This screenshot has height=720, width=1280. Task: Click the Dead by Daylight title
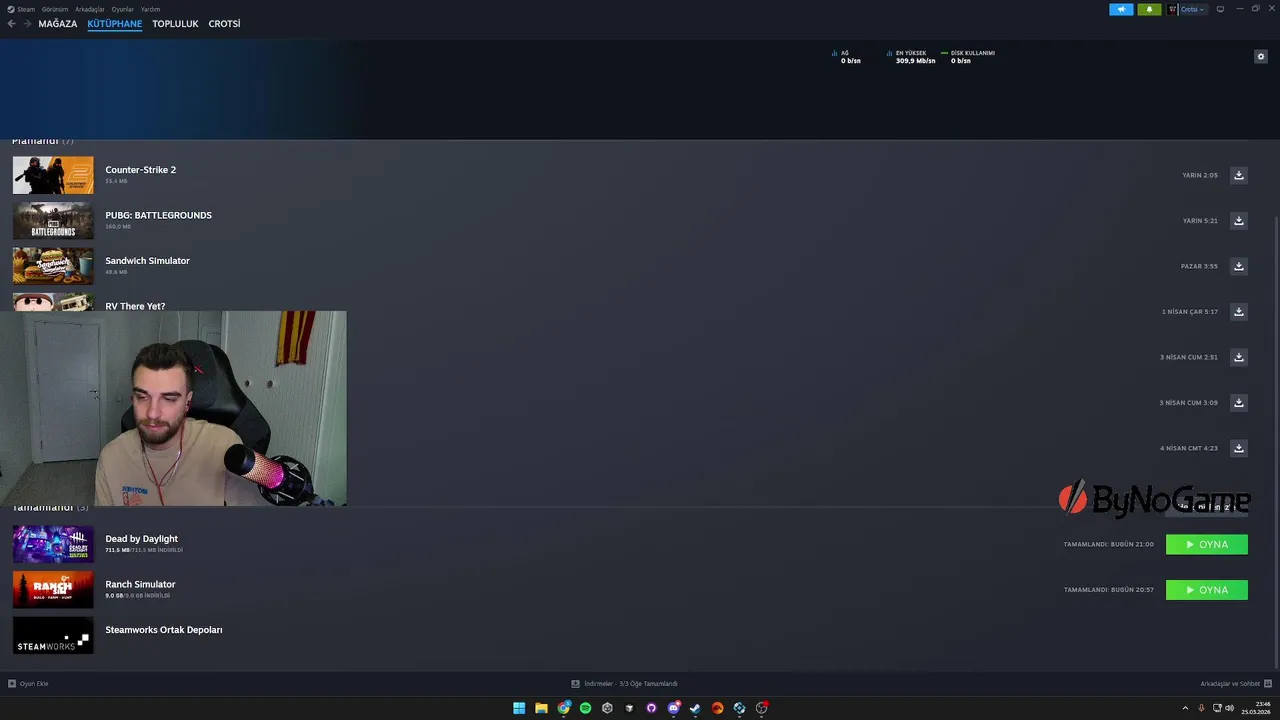[141, 539]
